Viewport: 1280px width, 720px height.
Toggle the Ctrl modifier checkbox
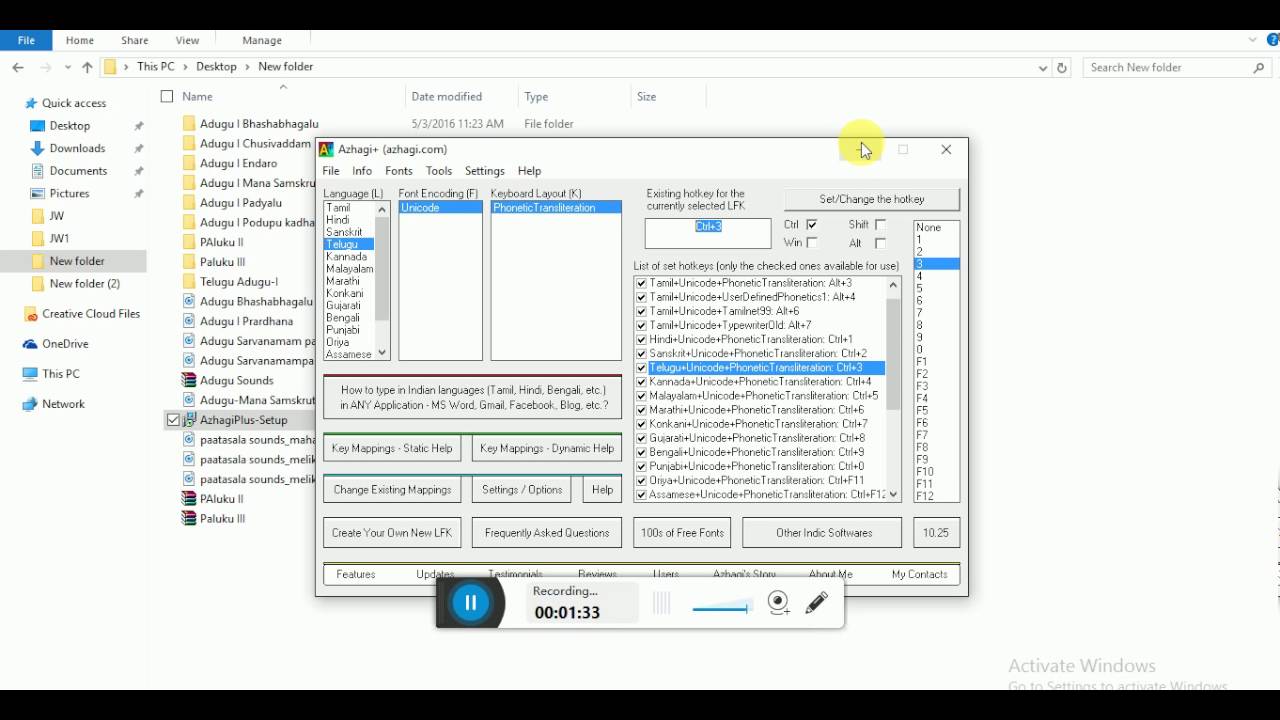point(812,225)
